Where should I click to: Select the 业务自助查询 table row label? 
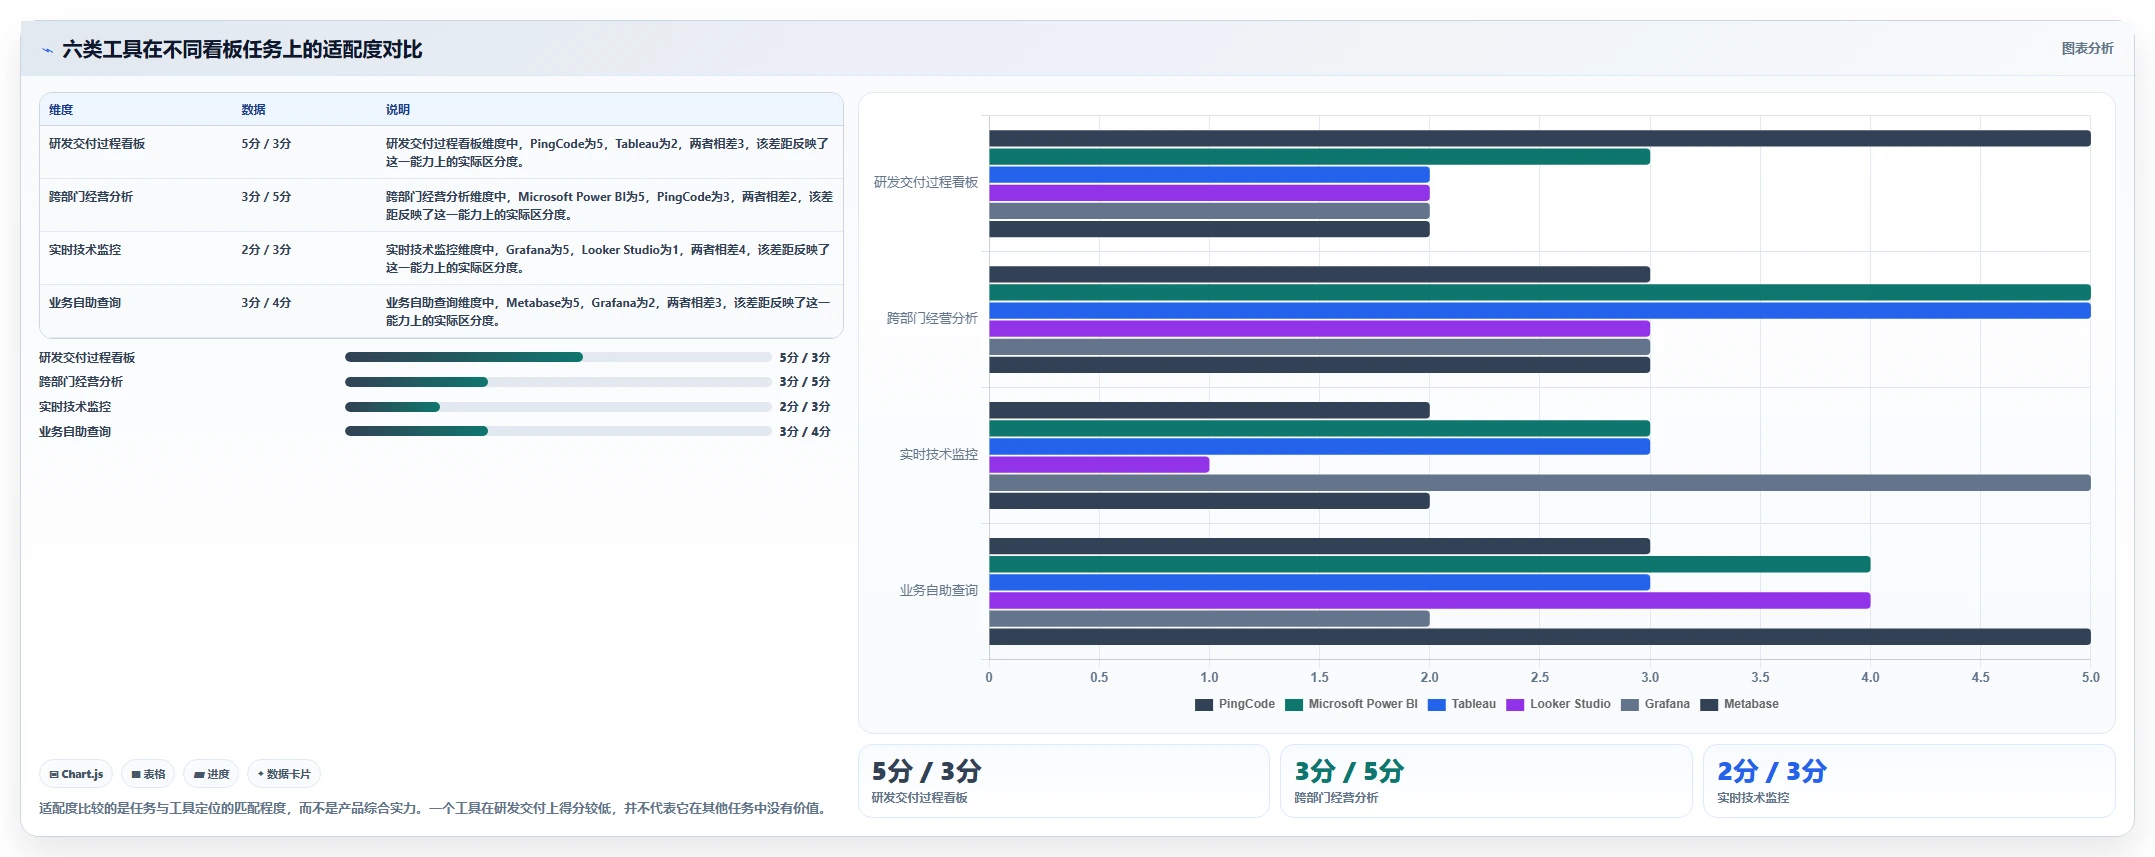[x=85, y=303]
